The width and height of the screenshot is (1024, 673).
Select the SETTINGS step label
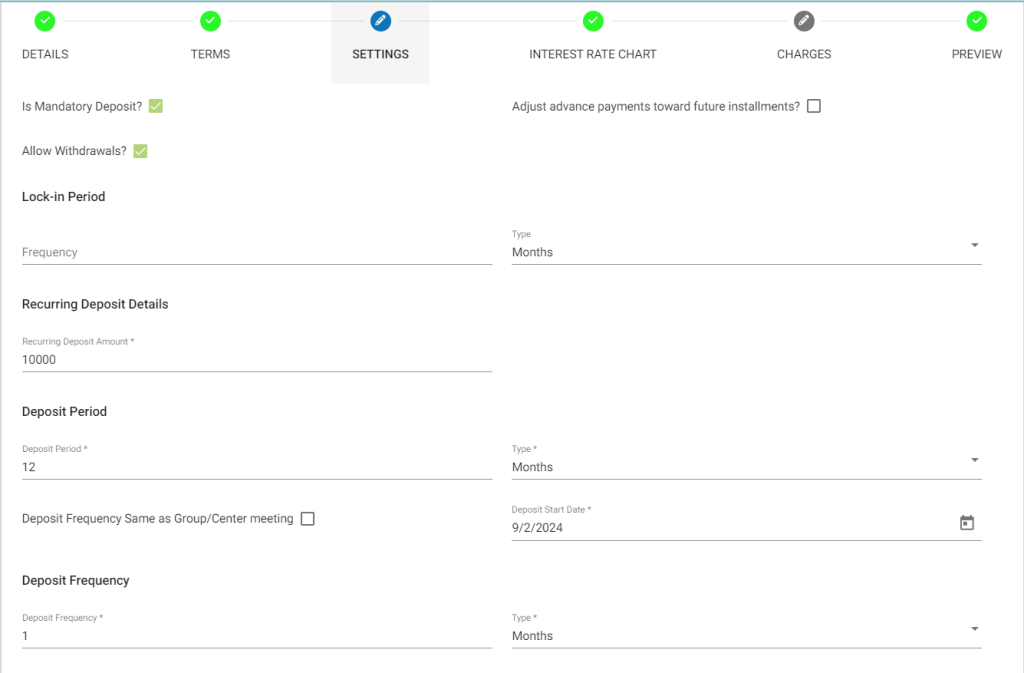coord(381,54)
